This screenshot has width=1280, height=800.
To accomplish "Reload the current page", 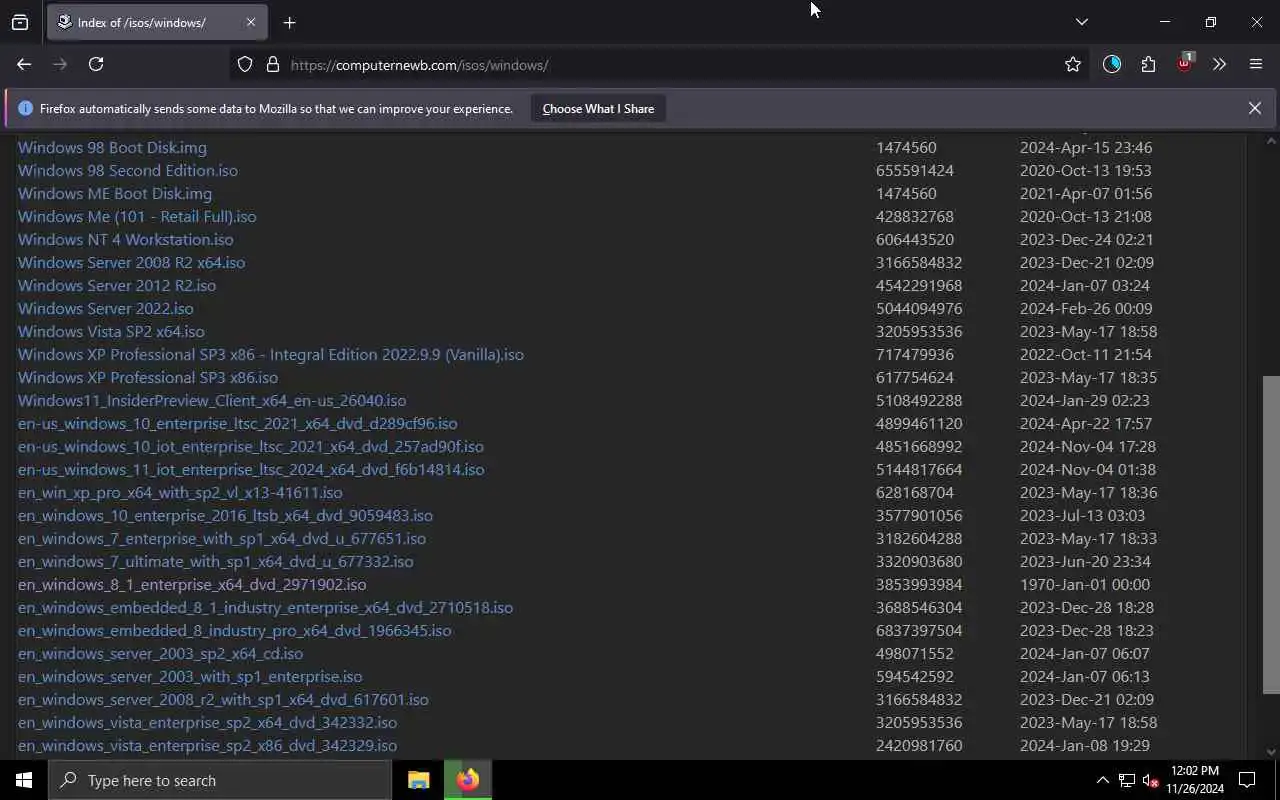I will point(96,64).
